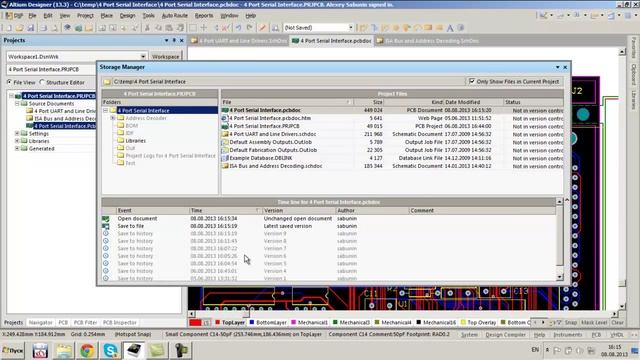Select the File View radio button

coord(9,82)
